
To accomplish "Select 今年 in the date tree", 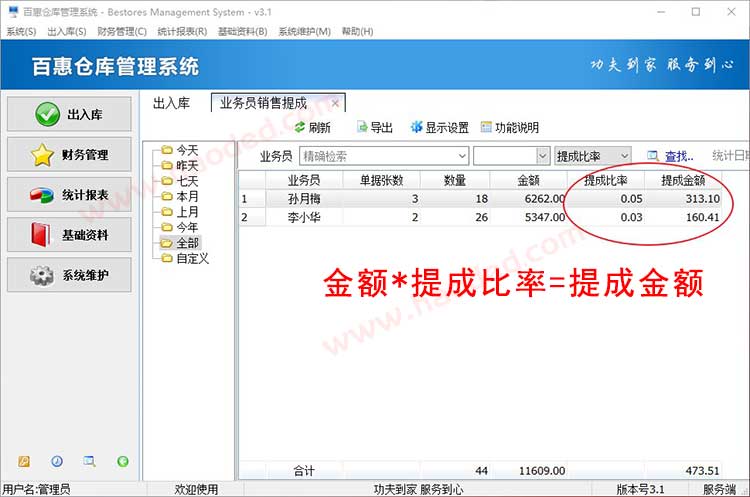I will pyautogui.click(x=187, y=227).
